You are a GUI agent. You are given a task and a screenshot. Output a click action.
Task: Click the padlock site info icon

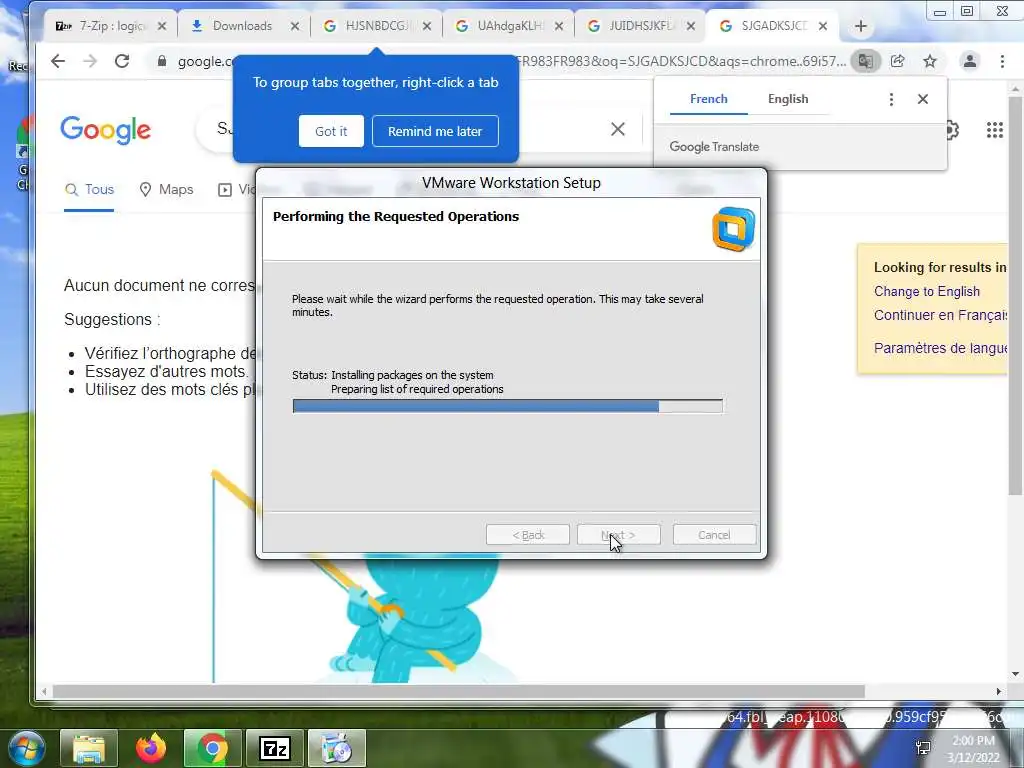(x=161, y=61)
